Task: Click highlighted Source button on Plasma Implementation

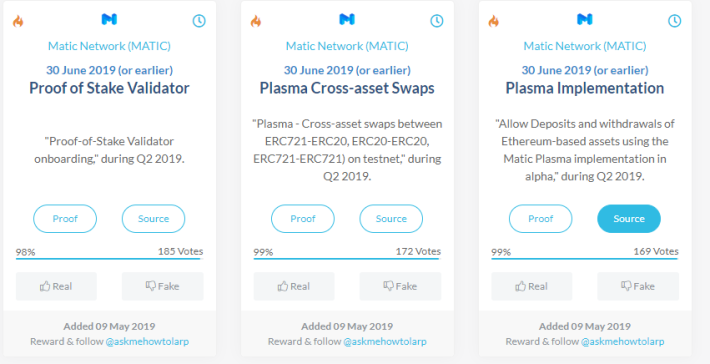Action: (x=629, y=219)
